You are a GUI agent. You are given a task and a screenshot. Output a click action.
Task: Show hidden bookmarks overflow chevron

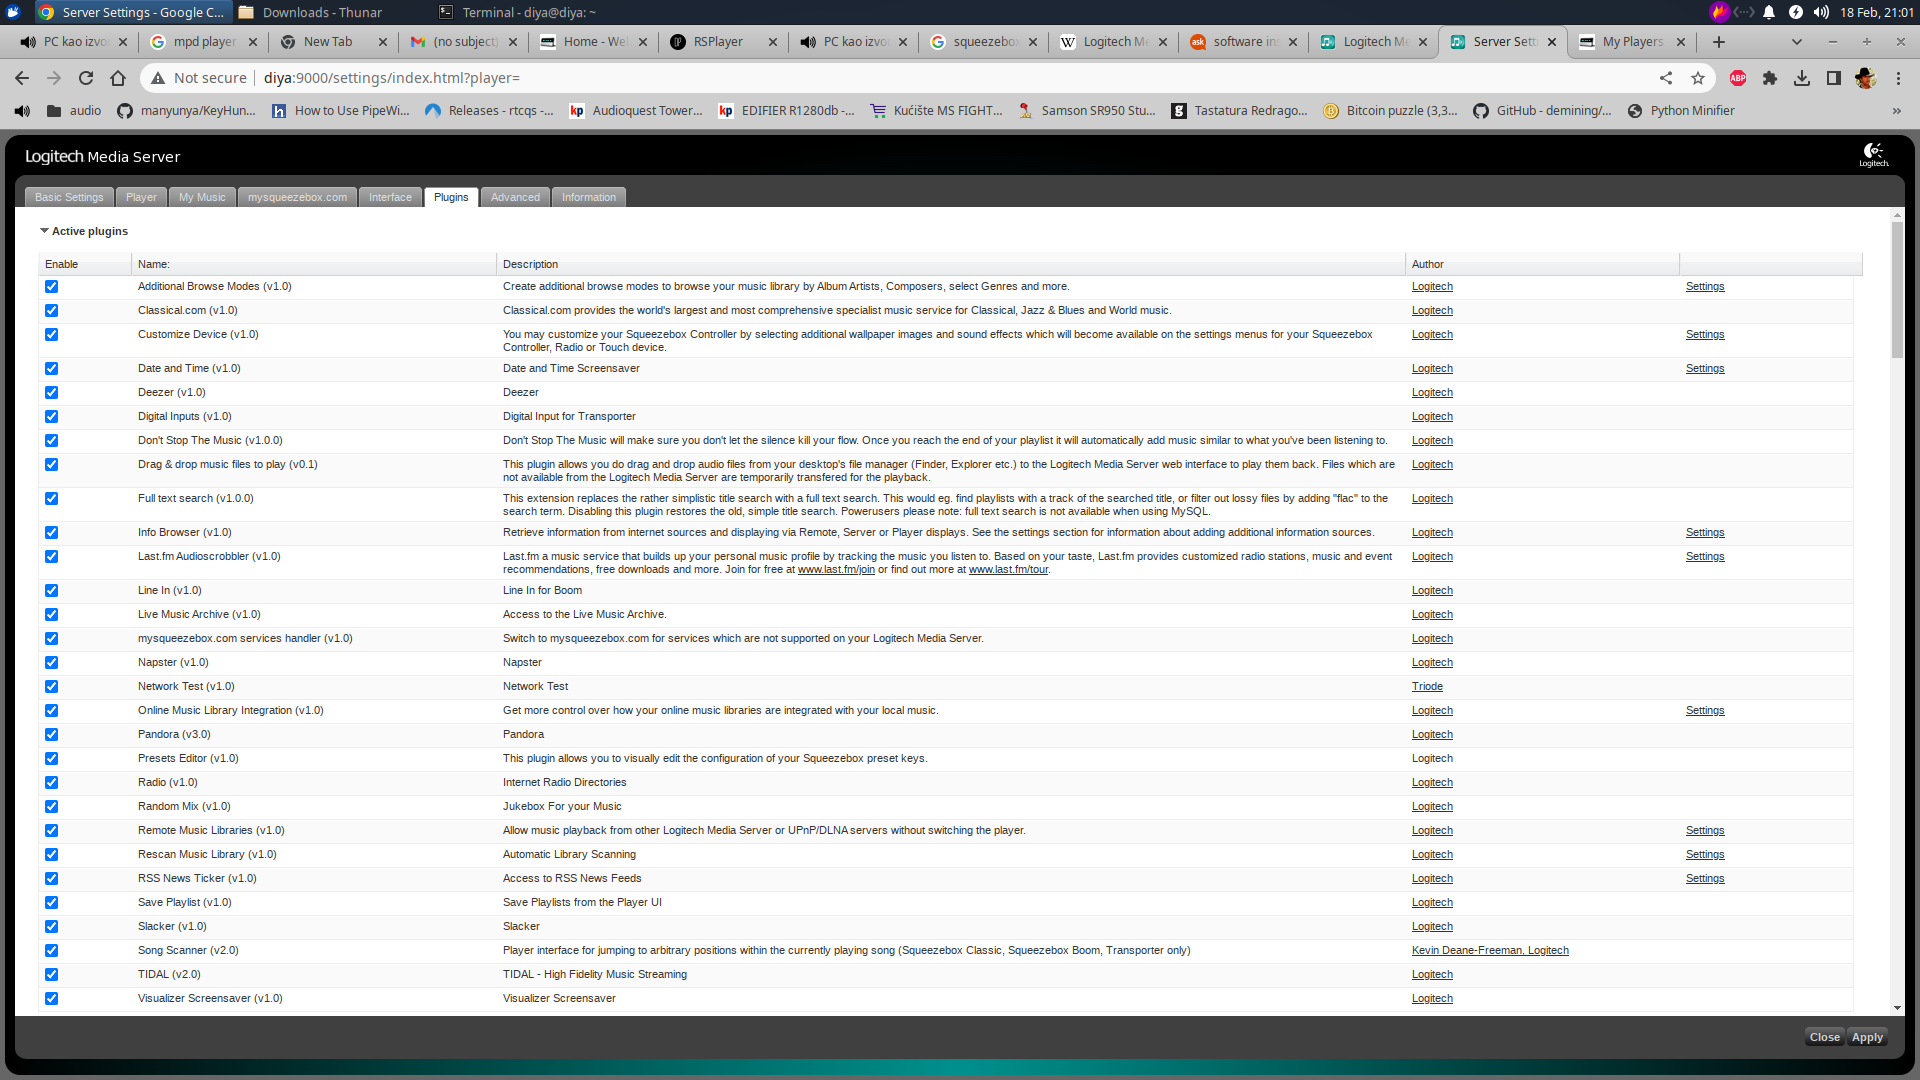click(x=1897, y=111)
